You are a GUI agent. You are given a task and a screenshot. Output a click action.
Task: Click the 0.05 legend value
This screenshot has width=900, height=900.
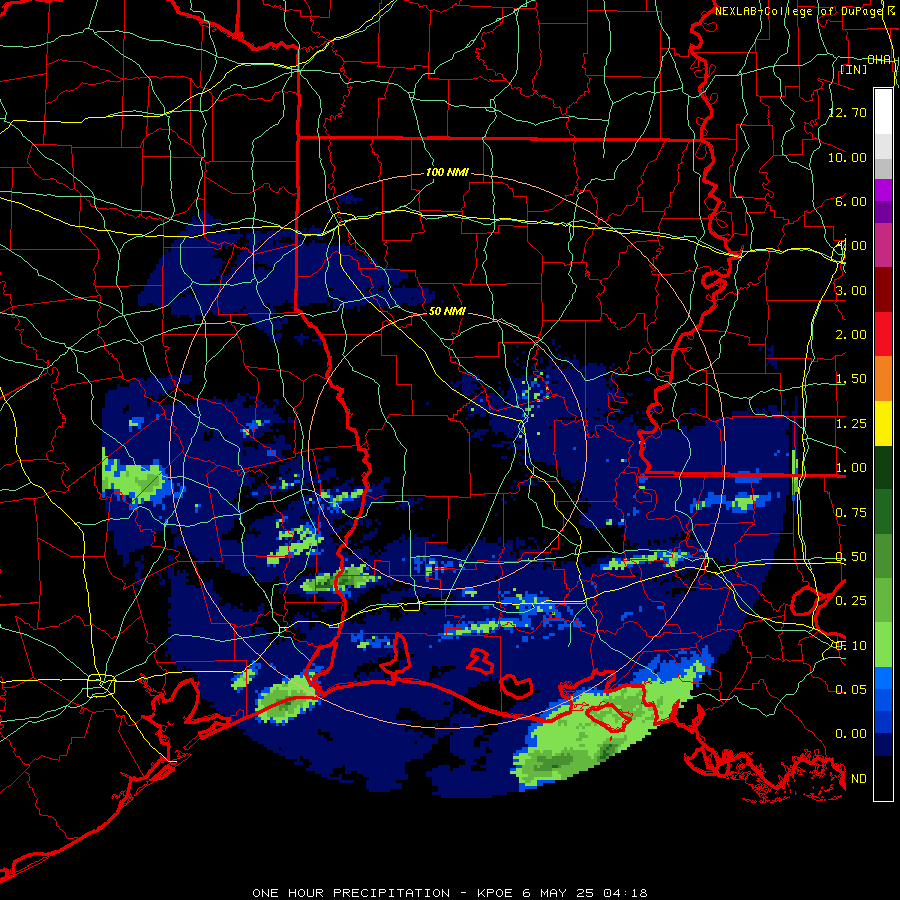(851, 689)
